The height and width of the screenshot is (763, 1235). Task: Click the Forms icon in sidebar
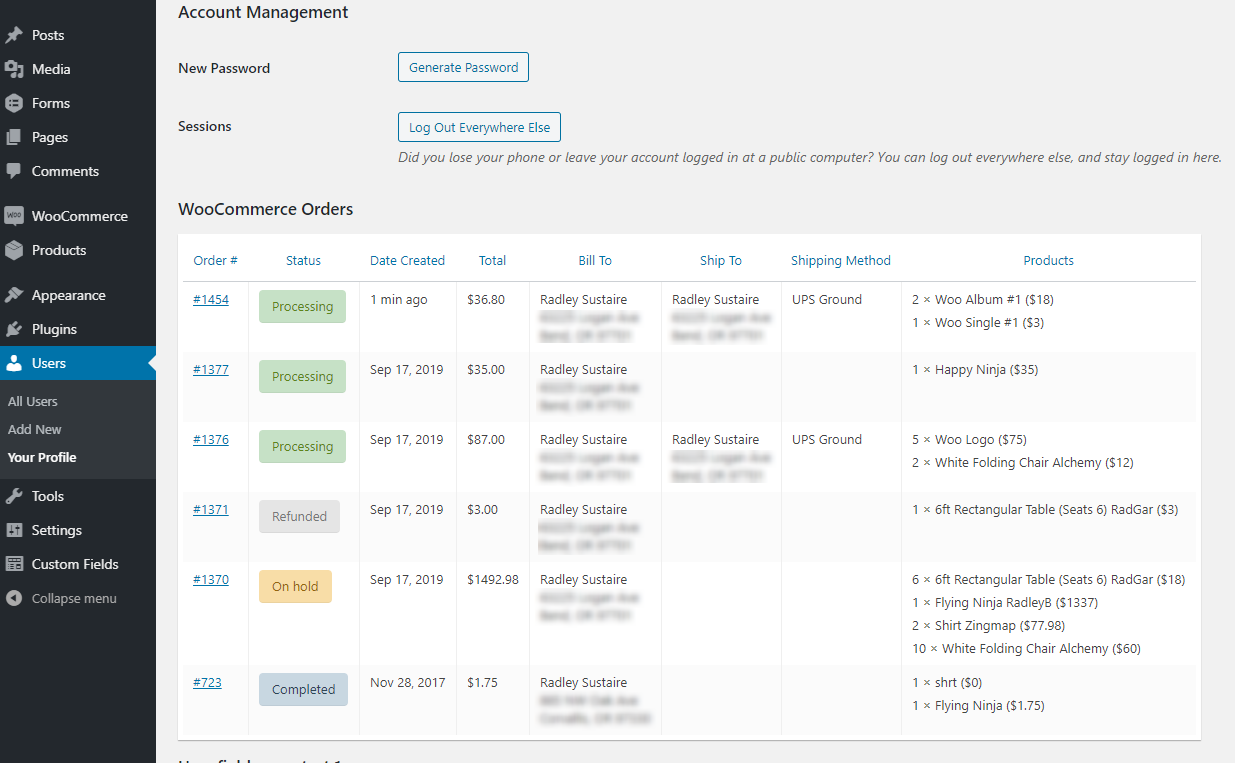click(14, 103)
